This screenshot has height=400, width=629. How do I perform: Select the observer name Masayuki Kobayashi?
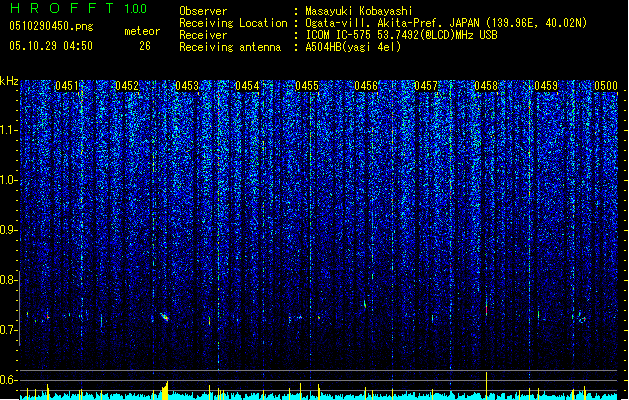[x=359, y=11]
